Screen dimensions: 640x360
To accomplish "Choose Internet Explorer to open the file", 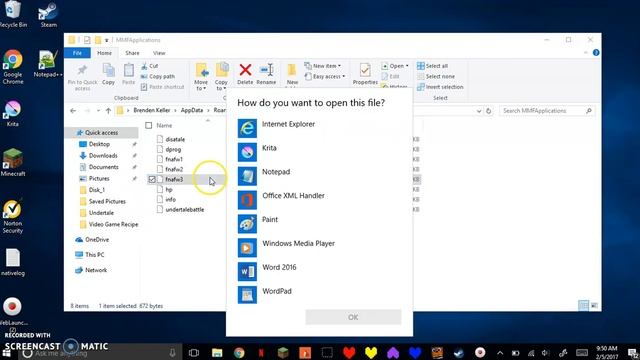I will point(319,128).
